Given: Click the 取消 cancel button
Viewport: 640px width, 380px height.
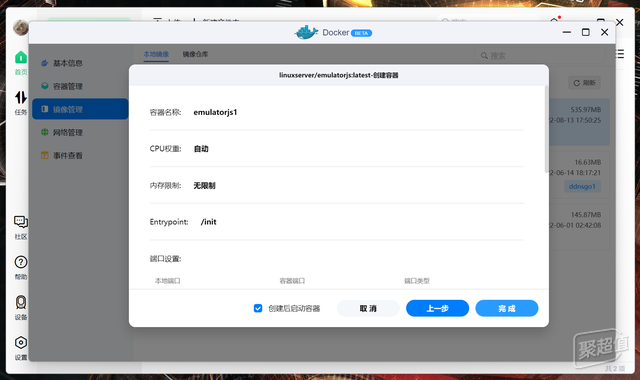Looking at the screenshot, I should 368,308.
